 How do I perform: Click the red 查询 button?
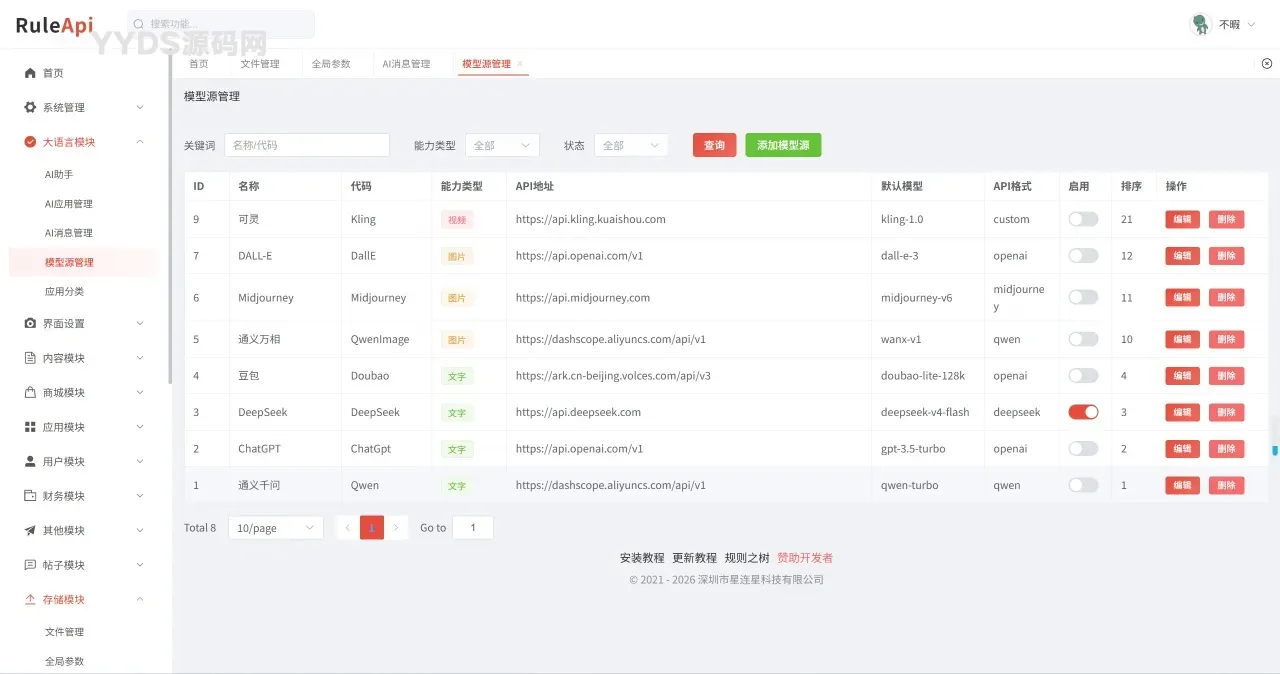point(714,145)
